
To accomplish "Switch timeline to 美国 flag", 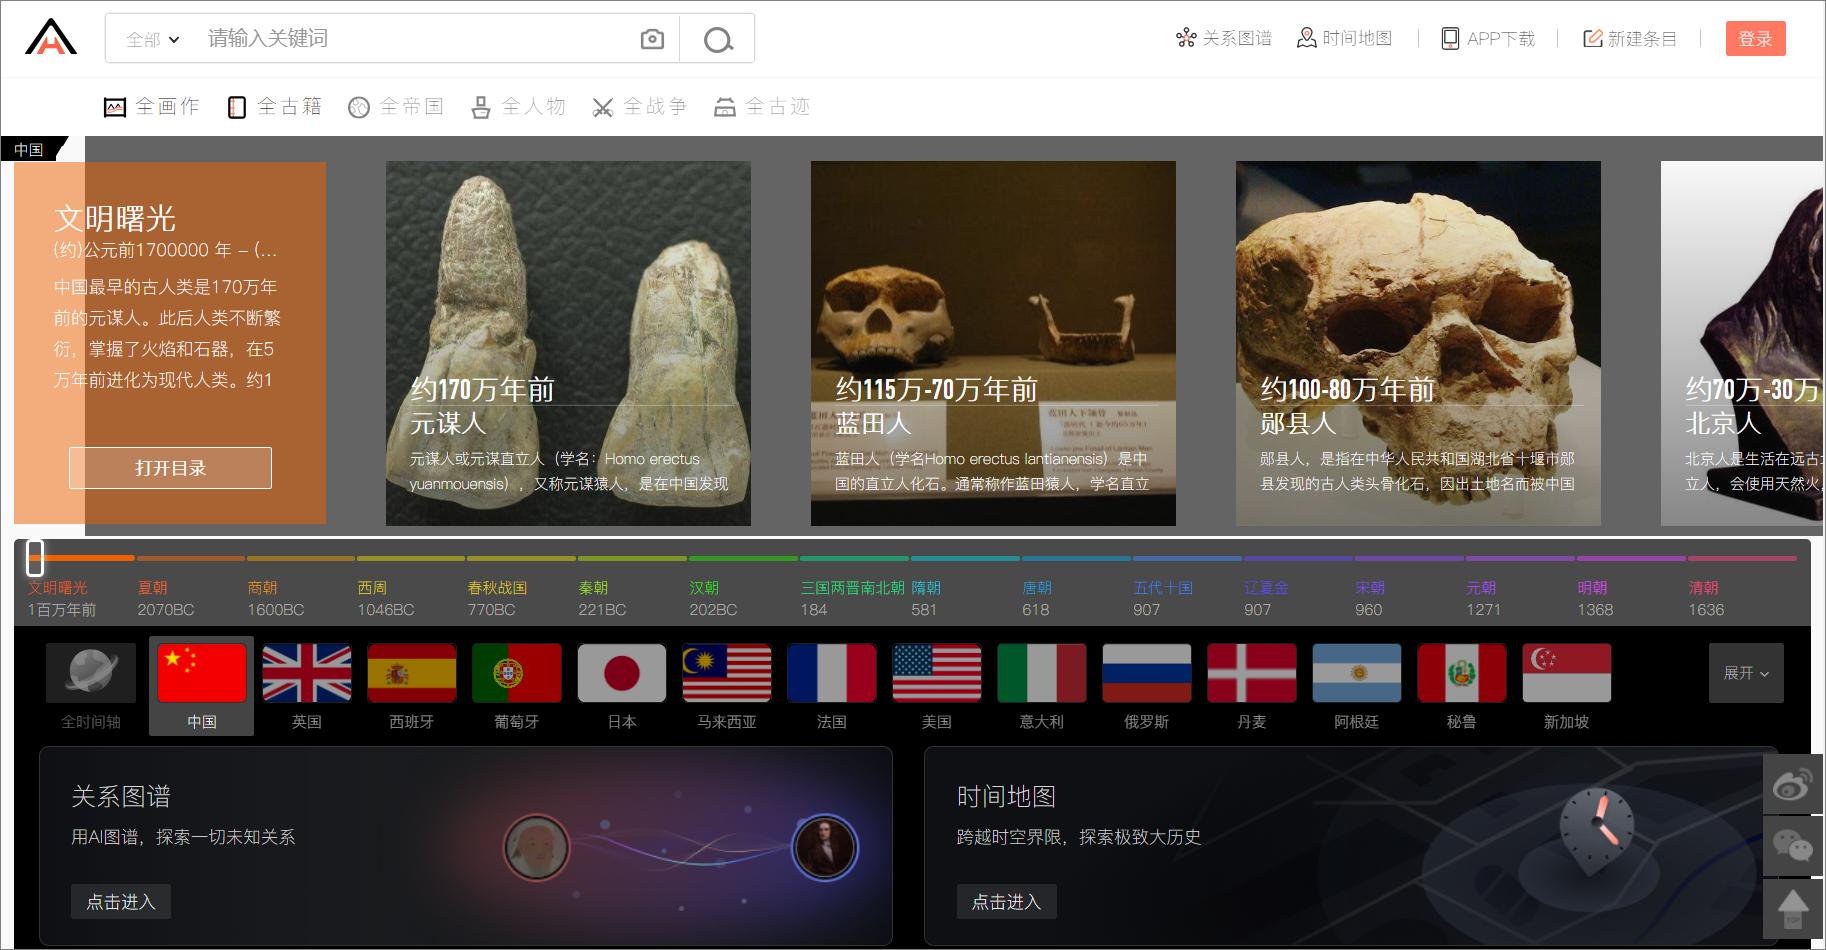I will pyautogui.click(x=936, y=673).
